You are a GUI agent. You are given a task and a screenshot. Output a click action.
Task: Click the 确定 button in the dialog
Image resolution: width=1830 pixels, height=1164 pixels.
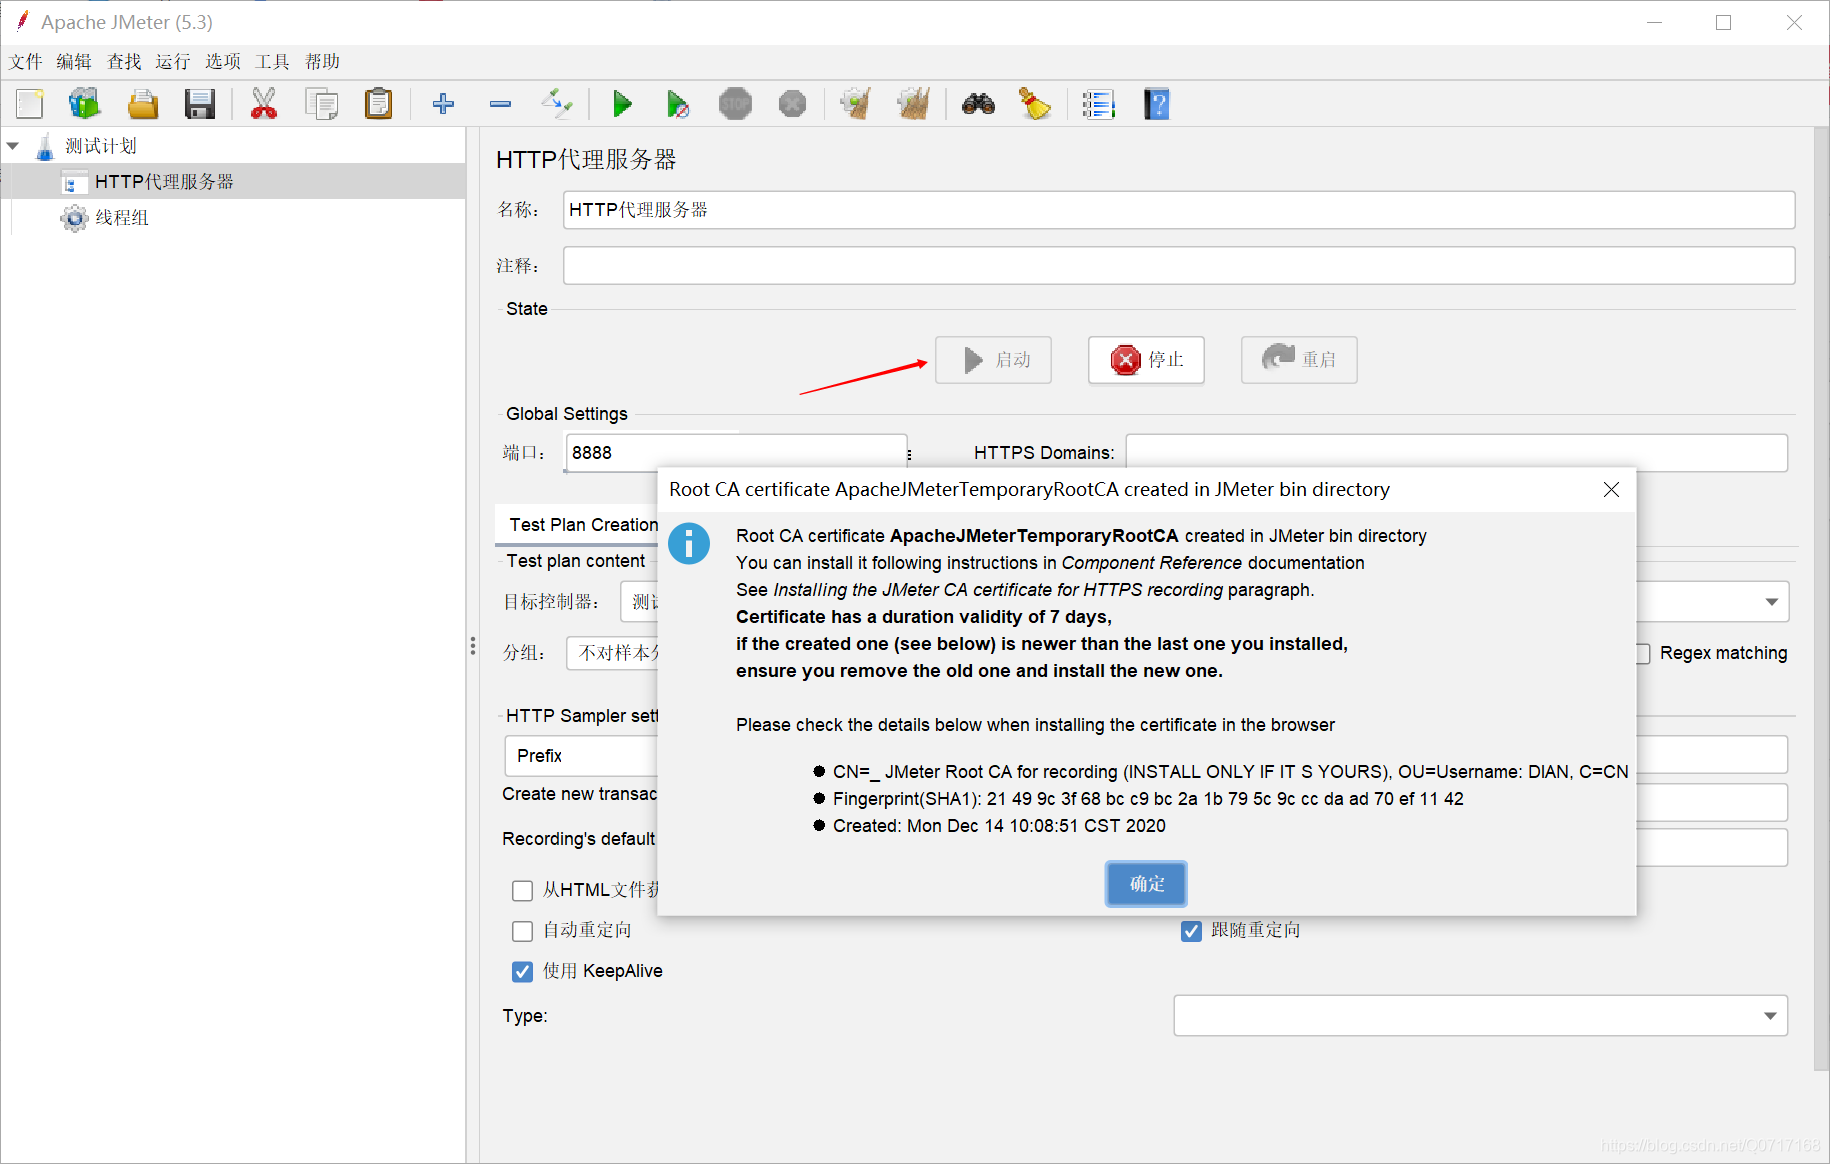click(1146, 884)
